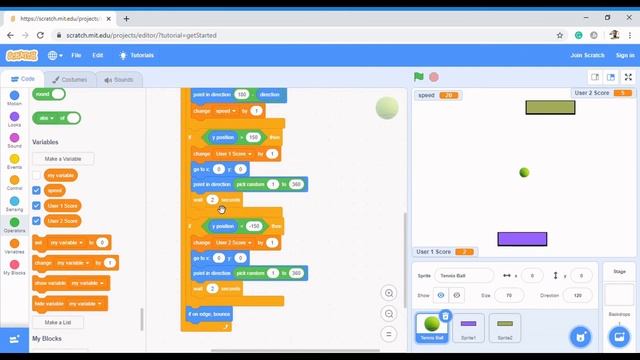Enter full screen stage mode
640x360 pixels.
[x=628, y=77]
